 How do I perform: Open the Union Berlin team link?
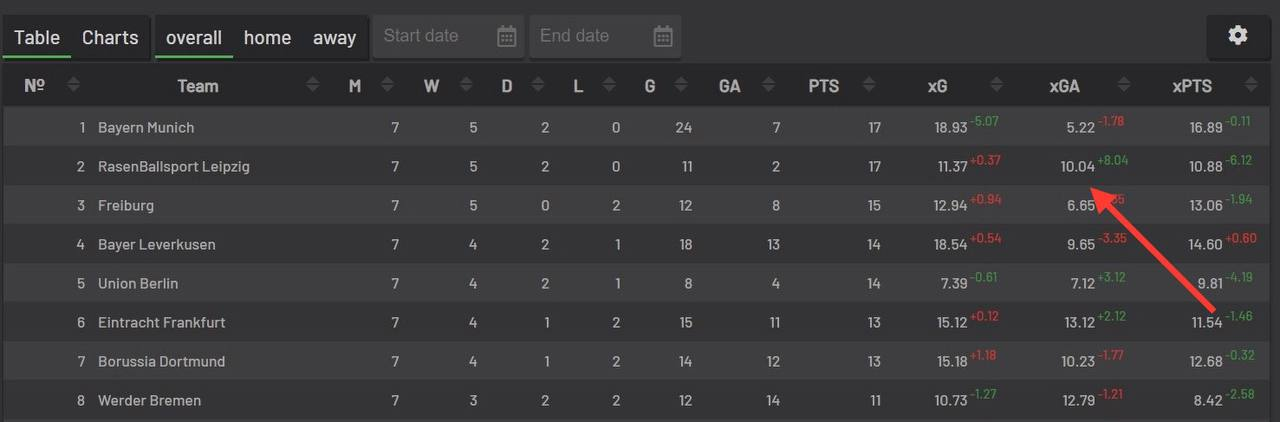(138, 284)
